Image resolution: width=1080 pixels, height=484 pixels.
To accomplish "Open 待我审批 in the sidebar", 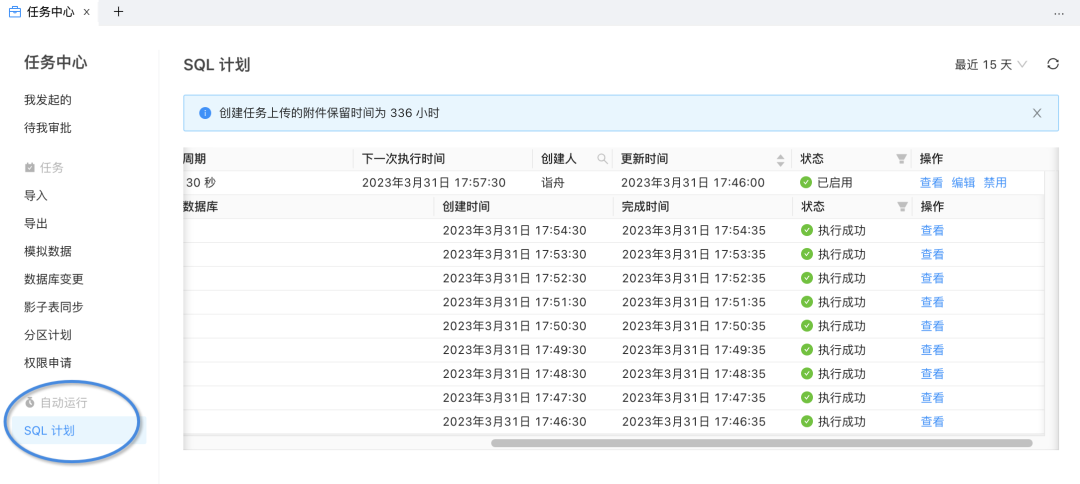I will click(x=48, y=128).
